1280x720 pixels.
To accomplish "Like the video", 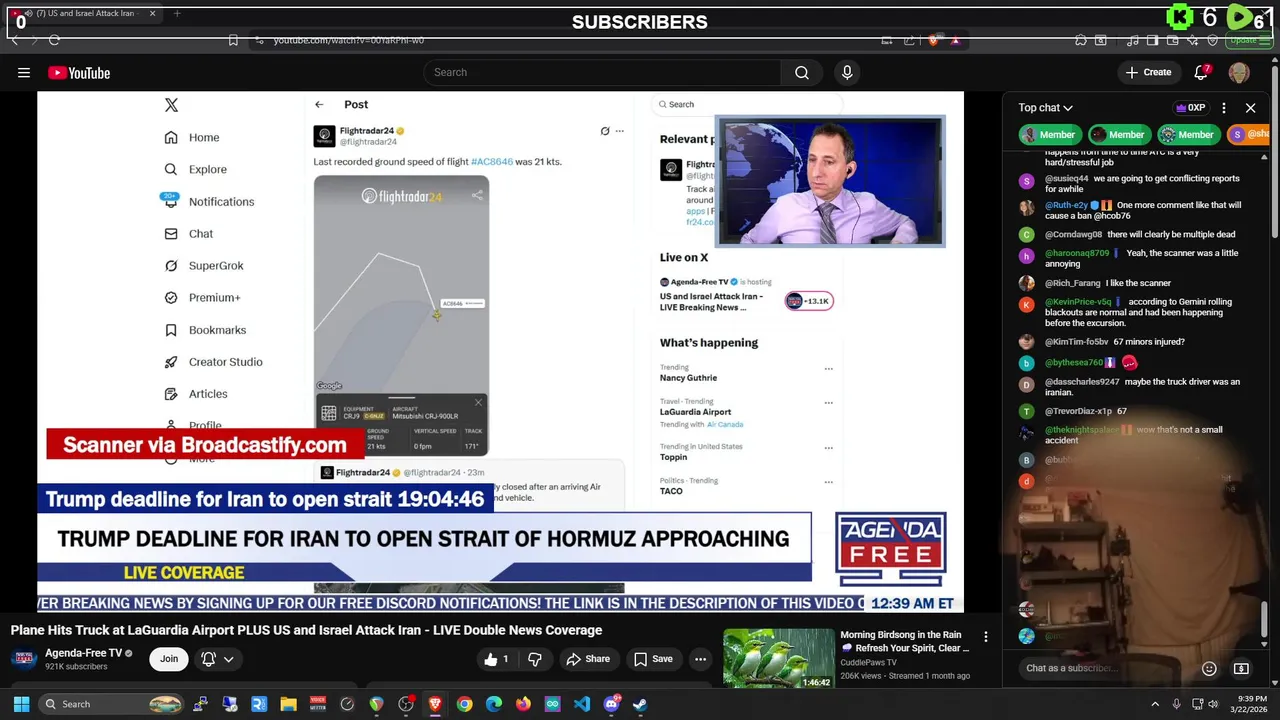I will point(496,659).
